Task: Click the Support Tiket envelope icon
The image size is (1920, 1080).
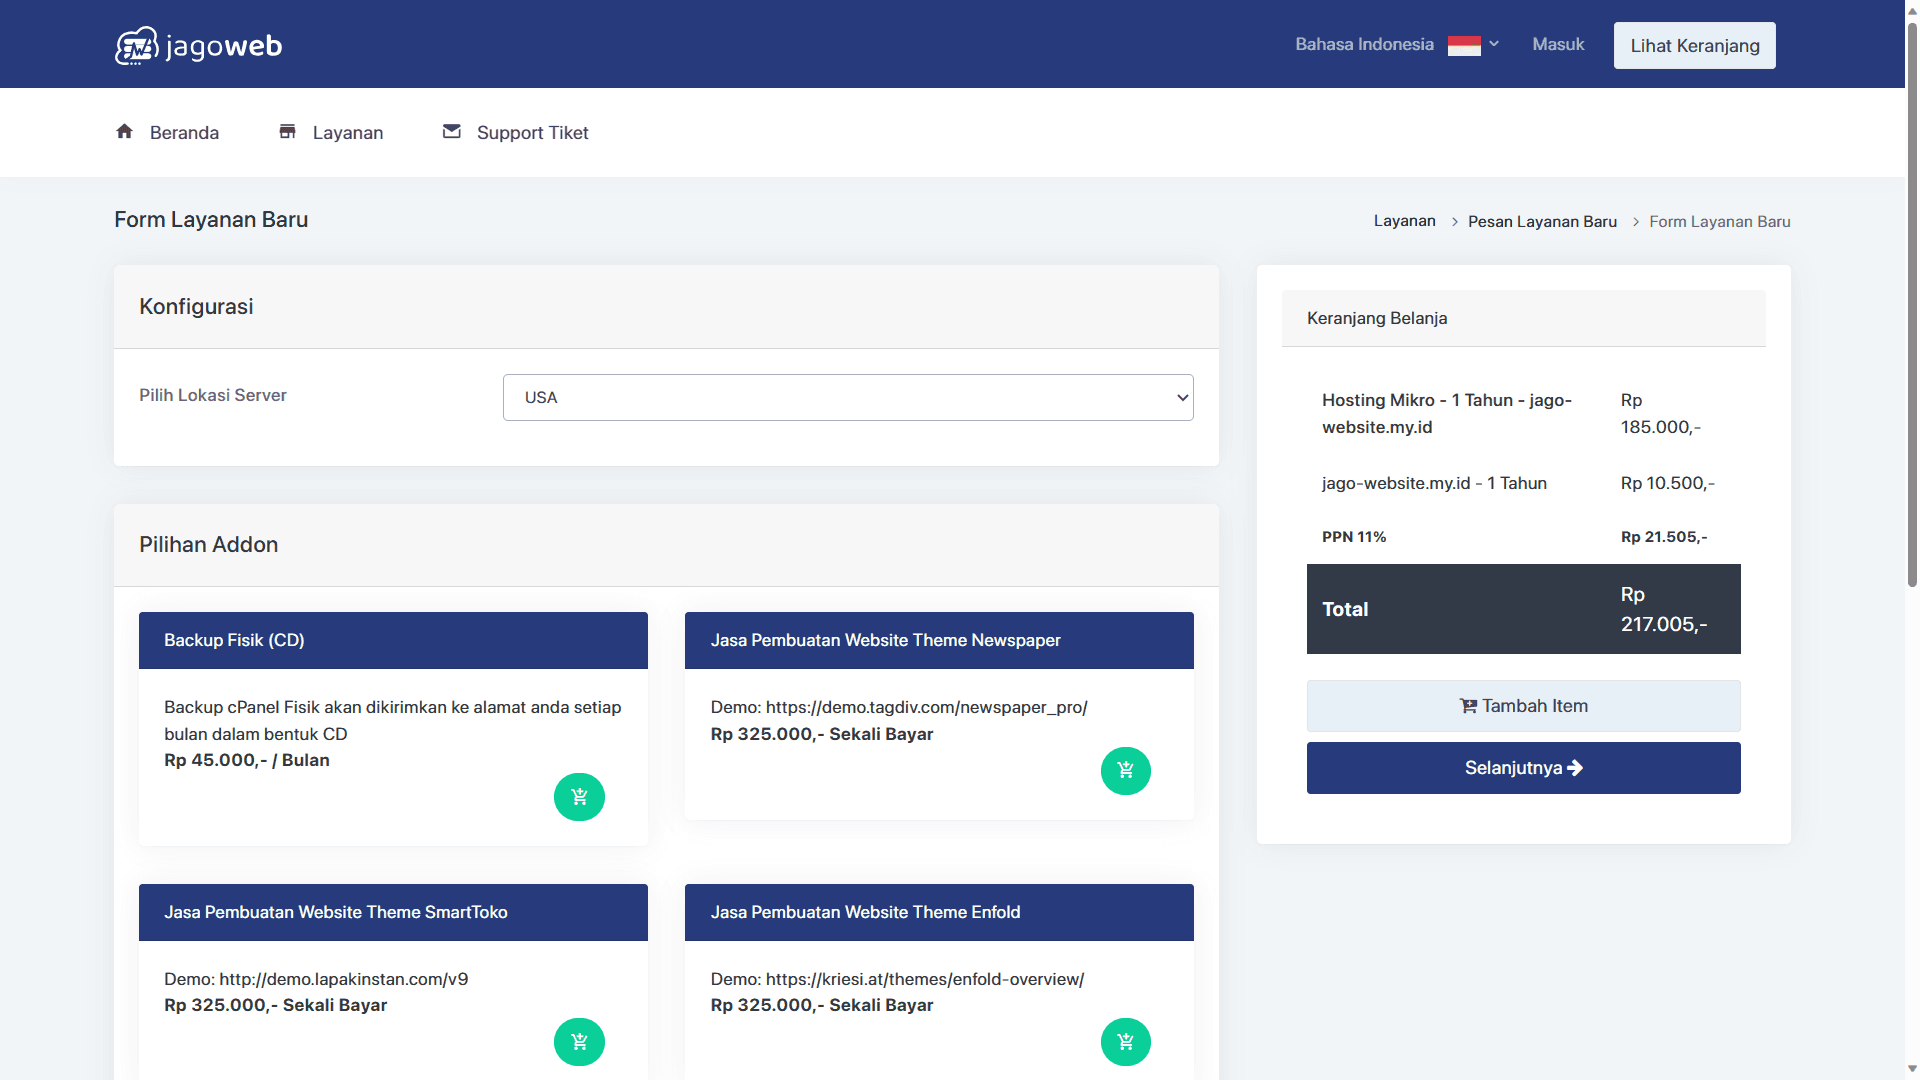Action: 452,131
